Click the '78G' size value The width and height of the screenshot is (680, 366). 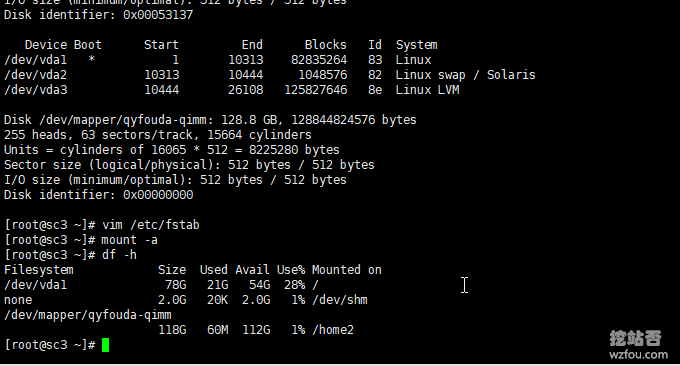pos(176,285)
